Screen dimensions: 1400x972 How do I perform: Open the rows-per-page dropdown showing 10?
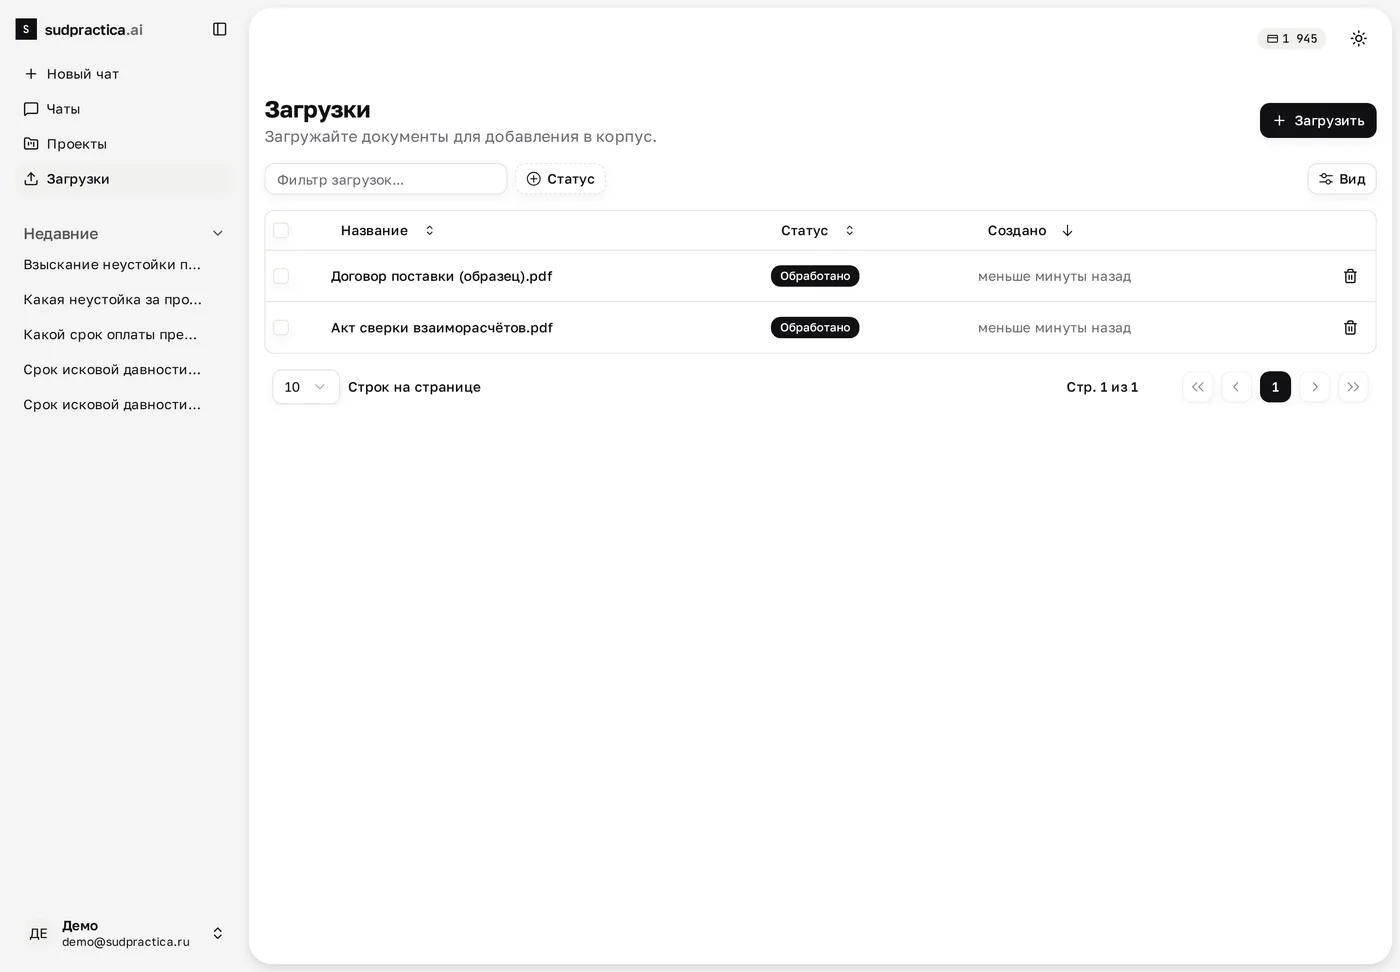pyautogui.click(x=306, y=387)
